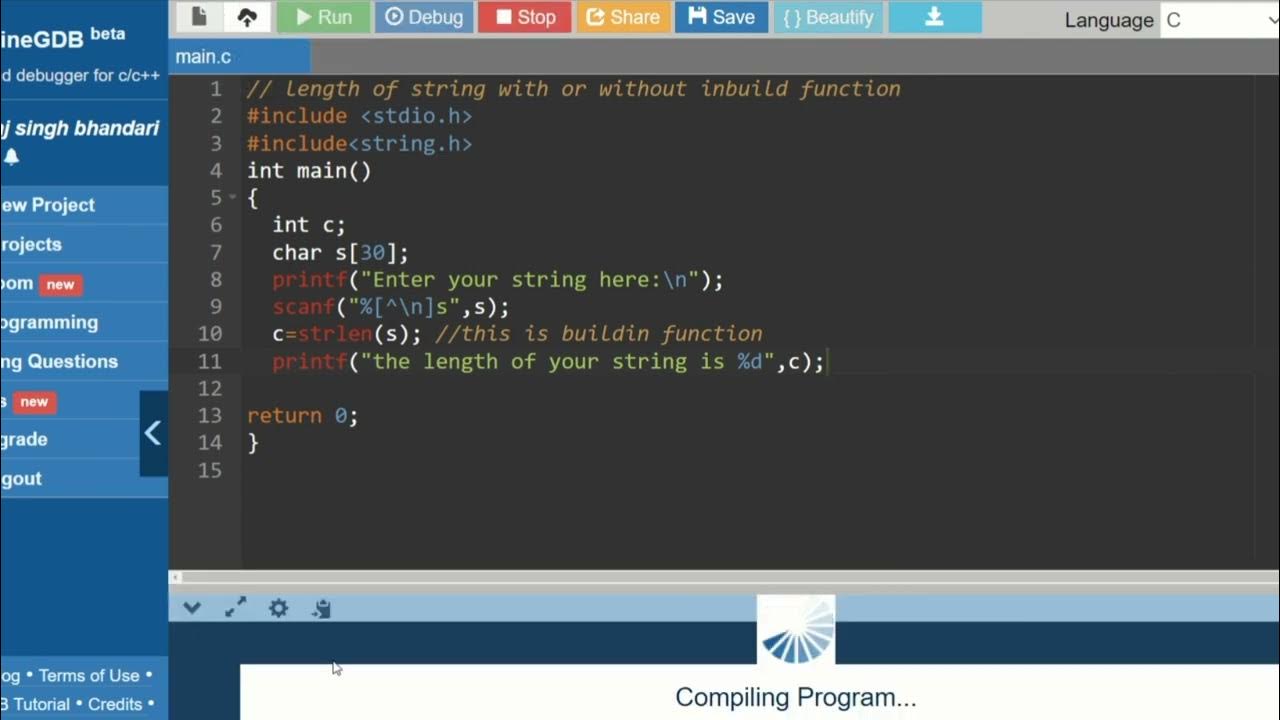Click line number 11 in gutter

point(210,361)
